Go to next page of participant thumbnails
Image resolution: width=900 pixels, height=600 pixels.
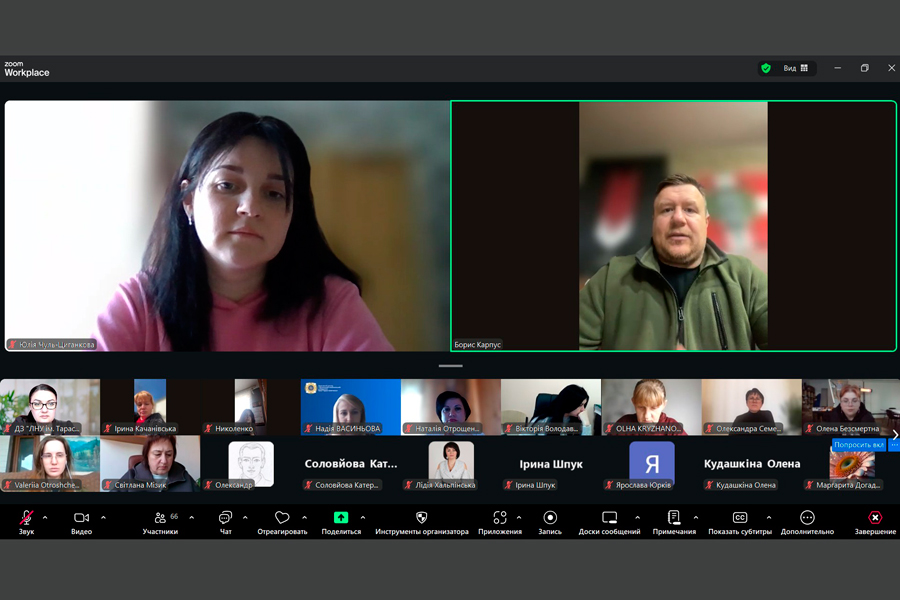coord(895,435)
